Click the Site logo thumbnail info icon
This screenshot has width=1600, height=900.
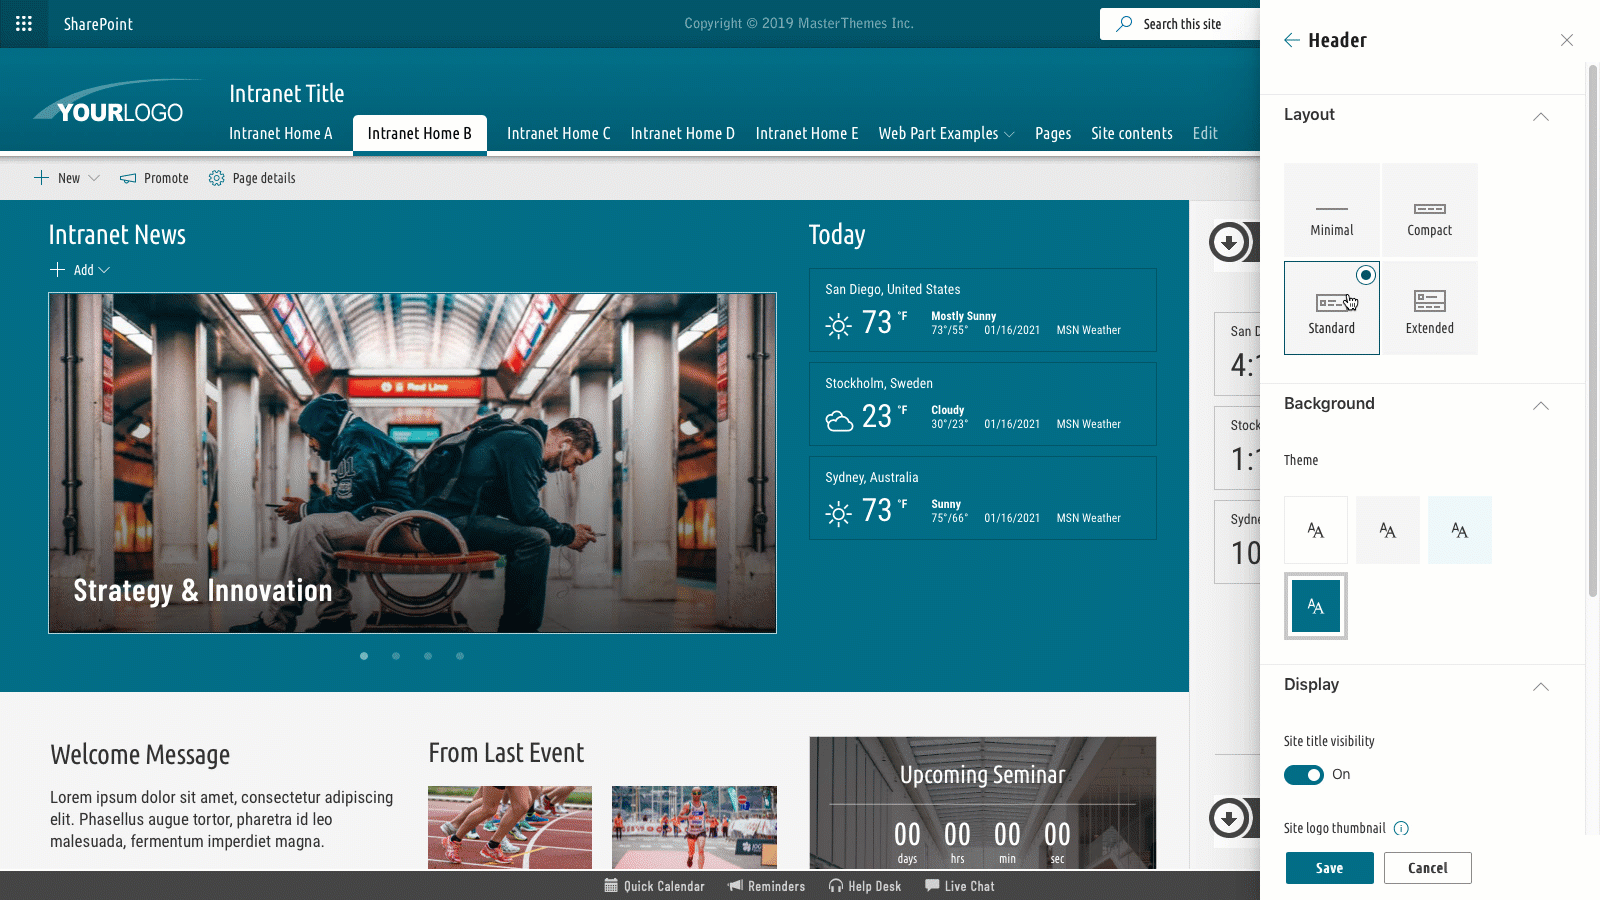click(1402, 828)
